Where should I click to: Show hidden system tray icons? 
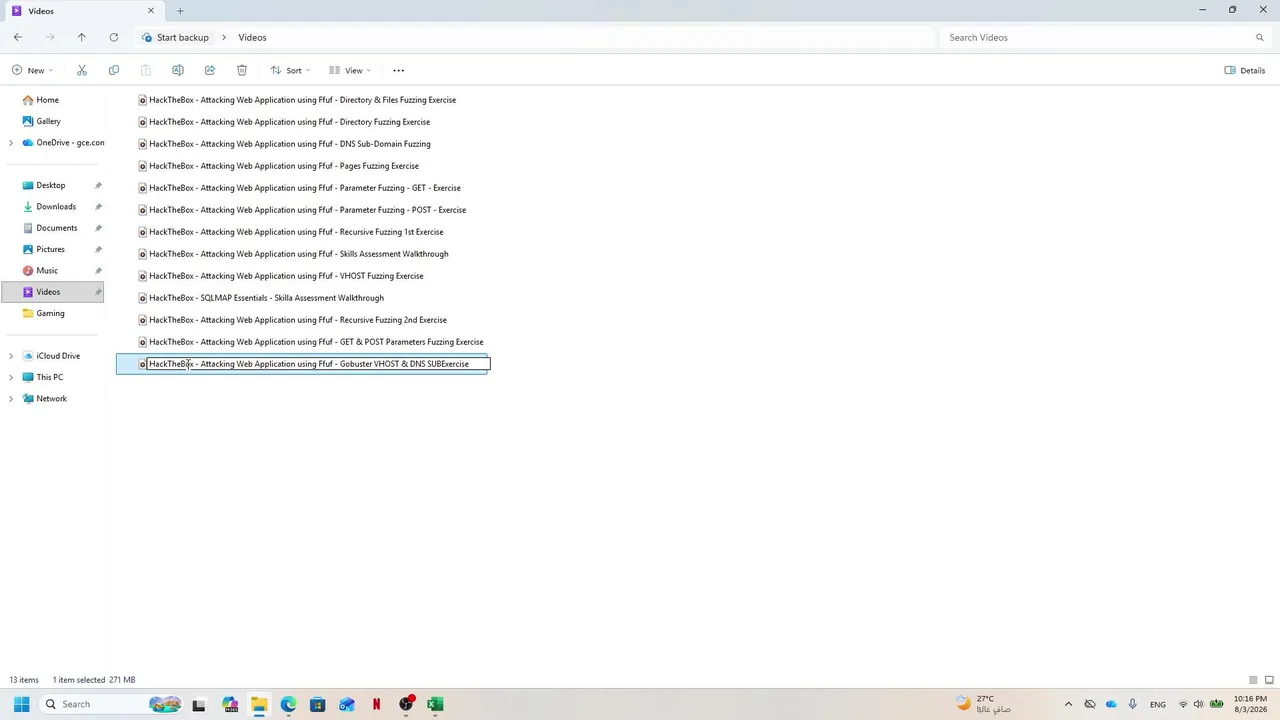(1068, 704)
